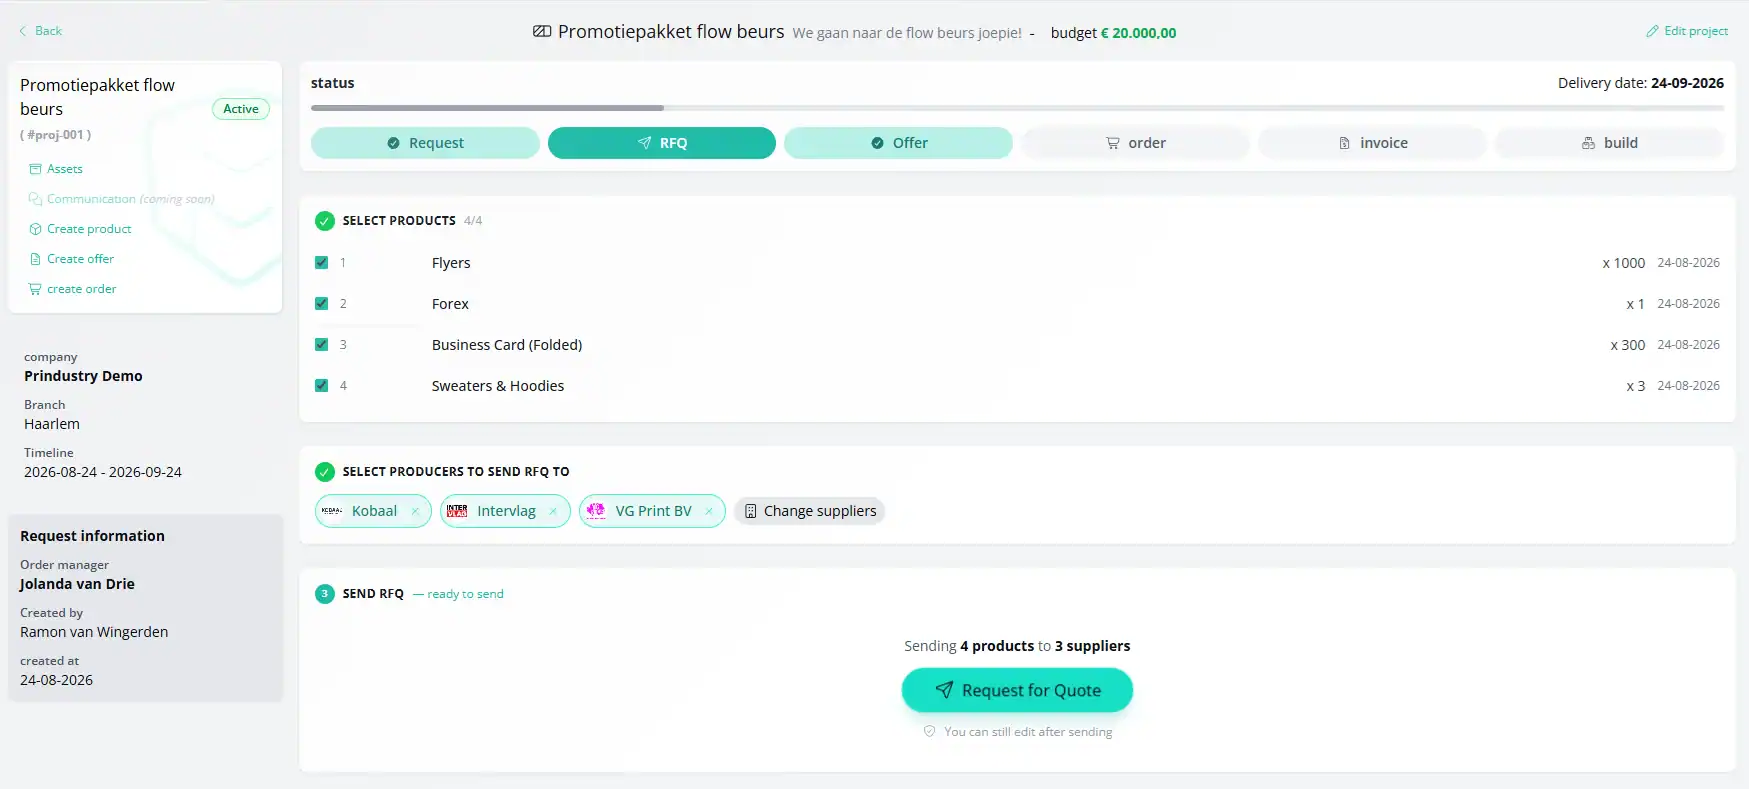The width and height of the screenshot is (1749, 789).
Task: Click the Kobaal supplier logo icon
Action: 332,511
